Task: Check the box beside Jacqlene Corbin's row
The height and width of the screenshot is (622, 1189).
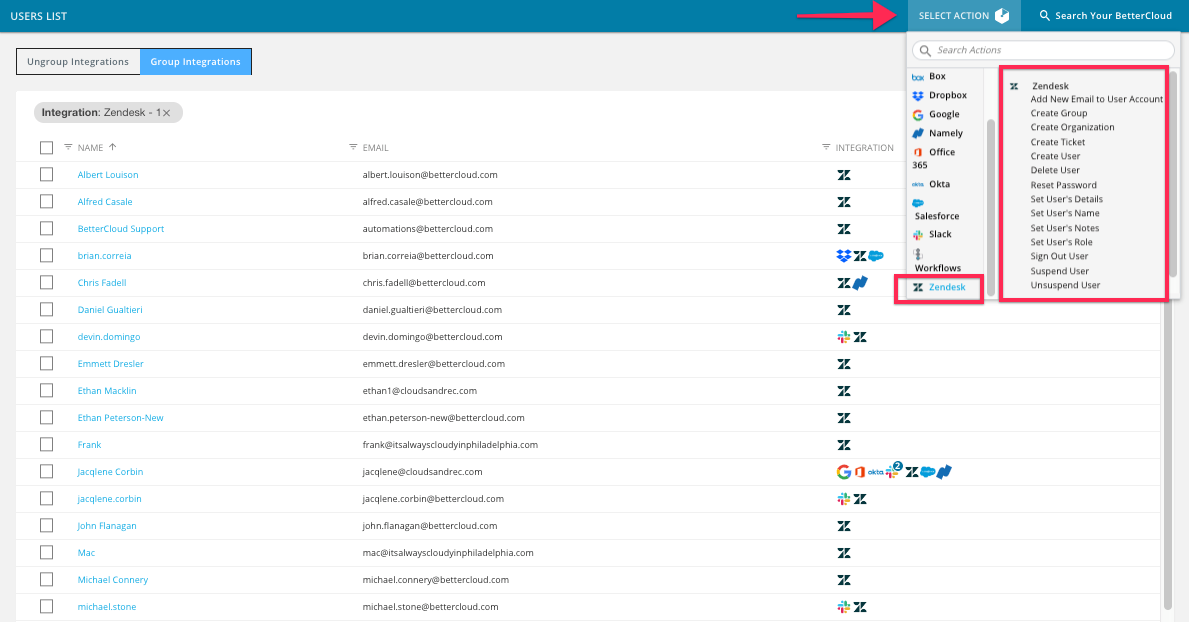Action: click(46, 471)
